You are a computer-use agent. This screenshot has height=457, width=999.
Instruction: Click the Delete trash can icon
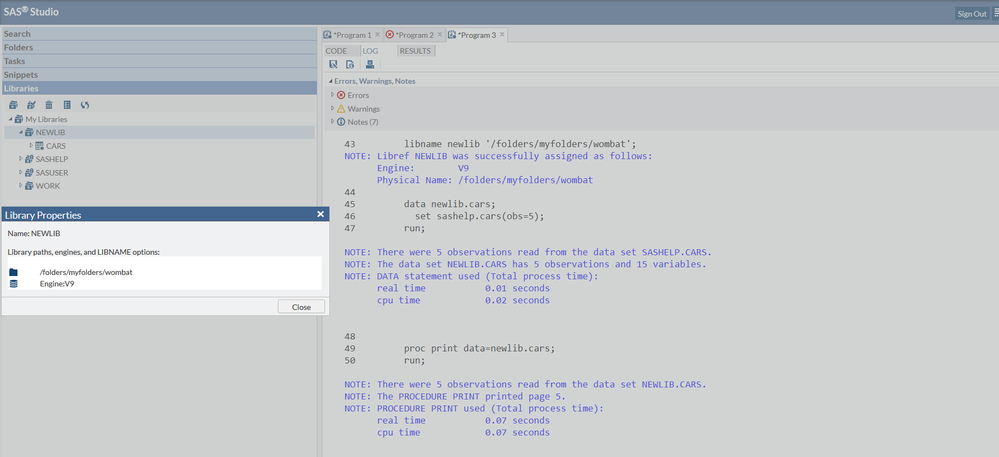[48, 104]
